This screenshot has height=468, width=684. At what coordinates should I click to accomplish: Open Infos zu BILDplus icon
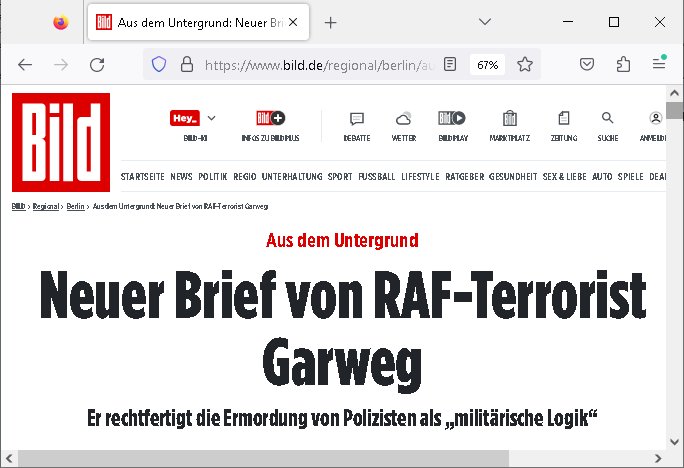pos(270,118)
